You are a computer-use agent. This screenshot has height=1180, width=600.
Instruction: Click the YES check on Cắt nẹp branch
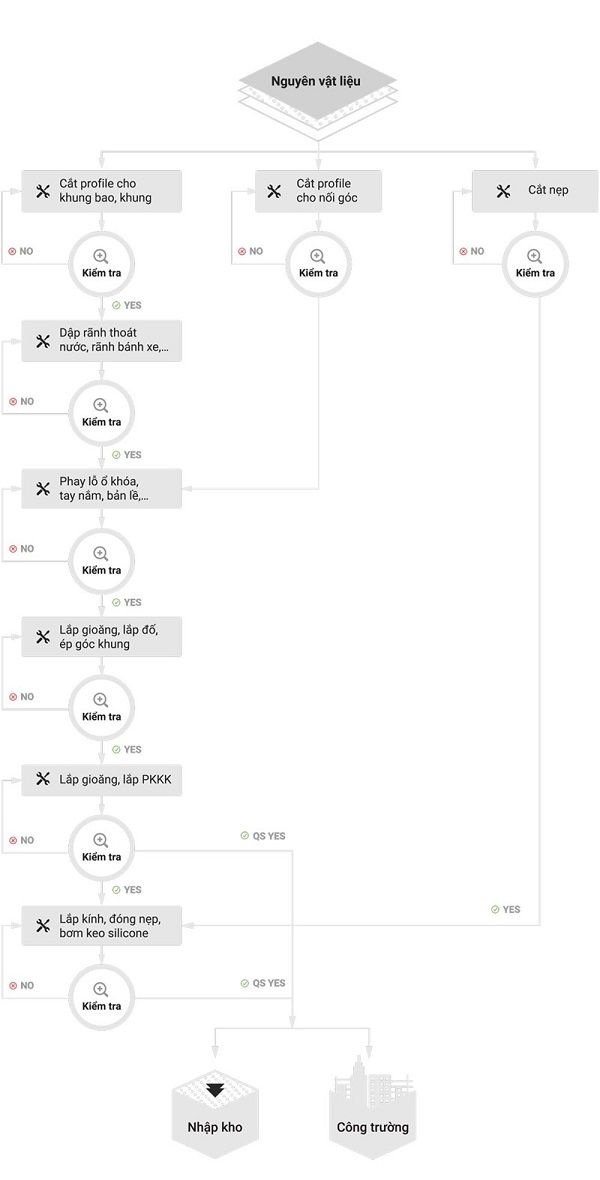tap(505, 909)
